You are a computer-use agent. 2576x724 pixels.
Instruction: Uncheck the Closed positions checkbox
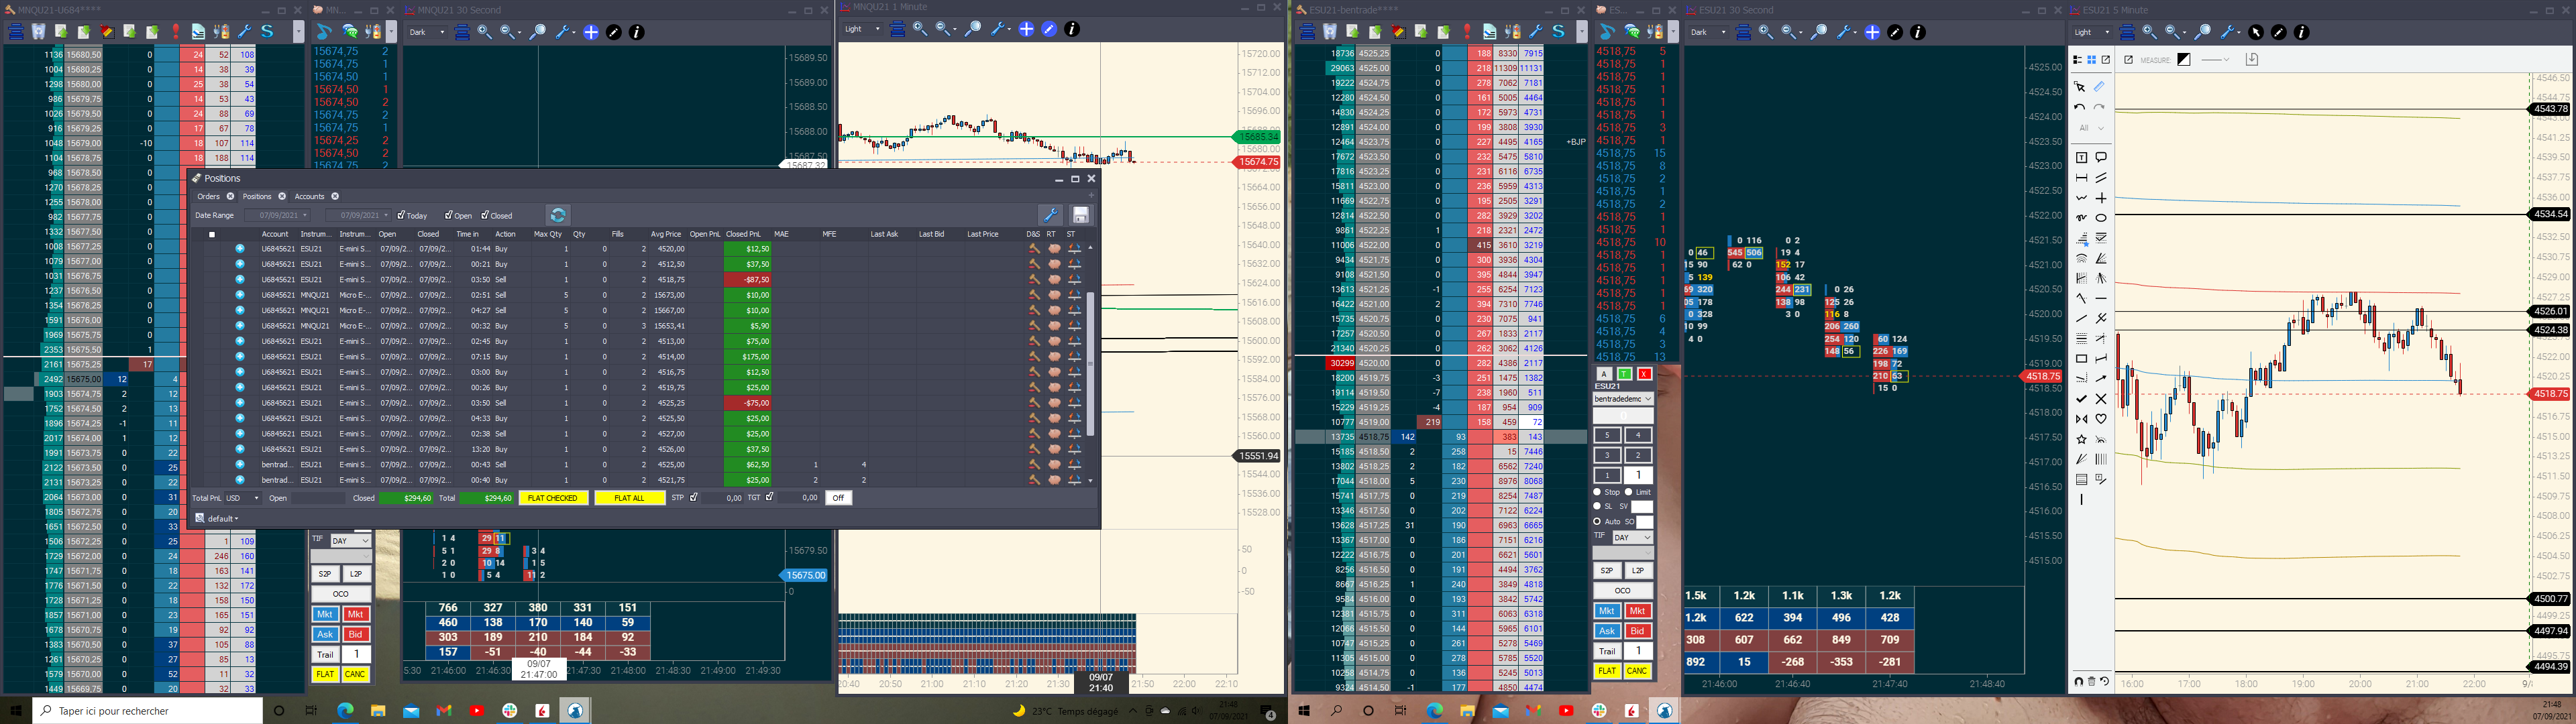[x=485, y=215]
